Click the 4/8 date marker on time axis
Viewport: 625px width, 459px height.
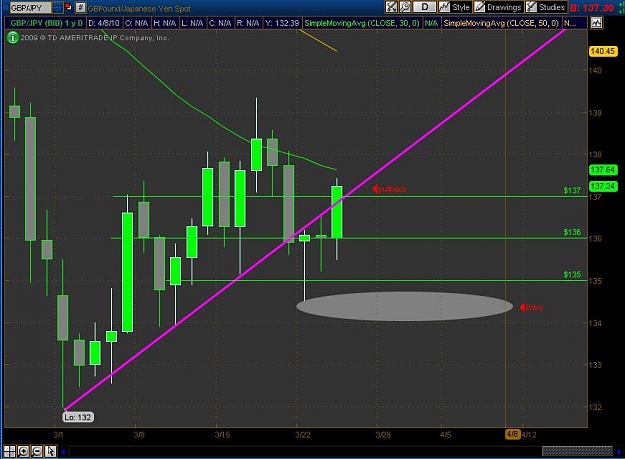[x=512, y=434]
